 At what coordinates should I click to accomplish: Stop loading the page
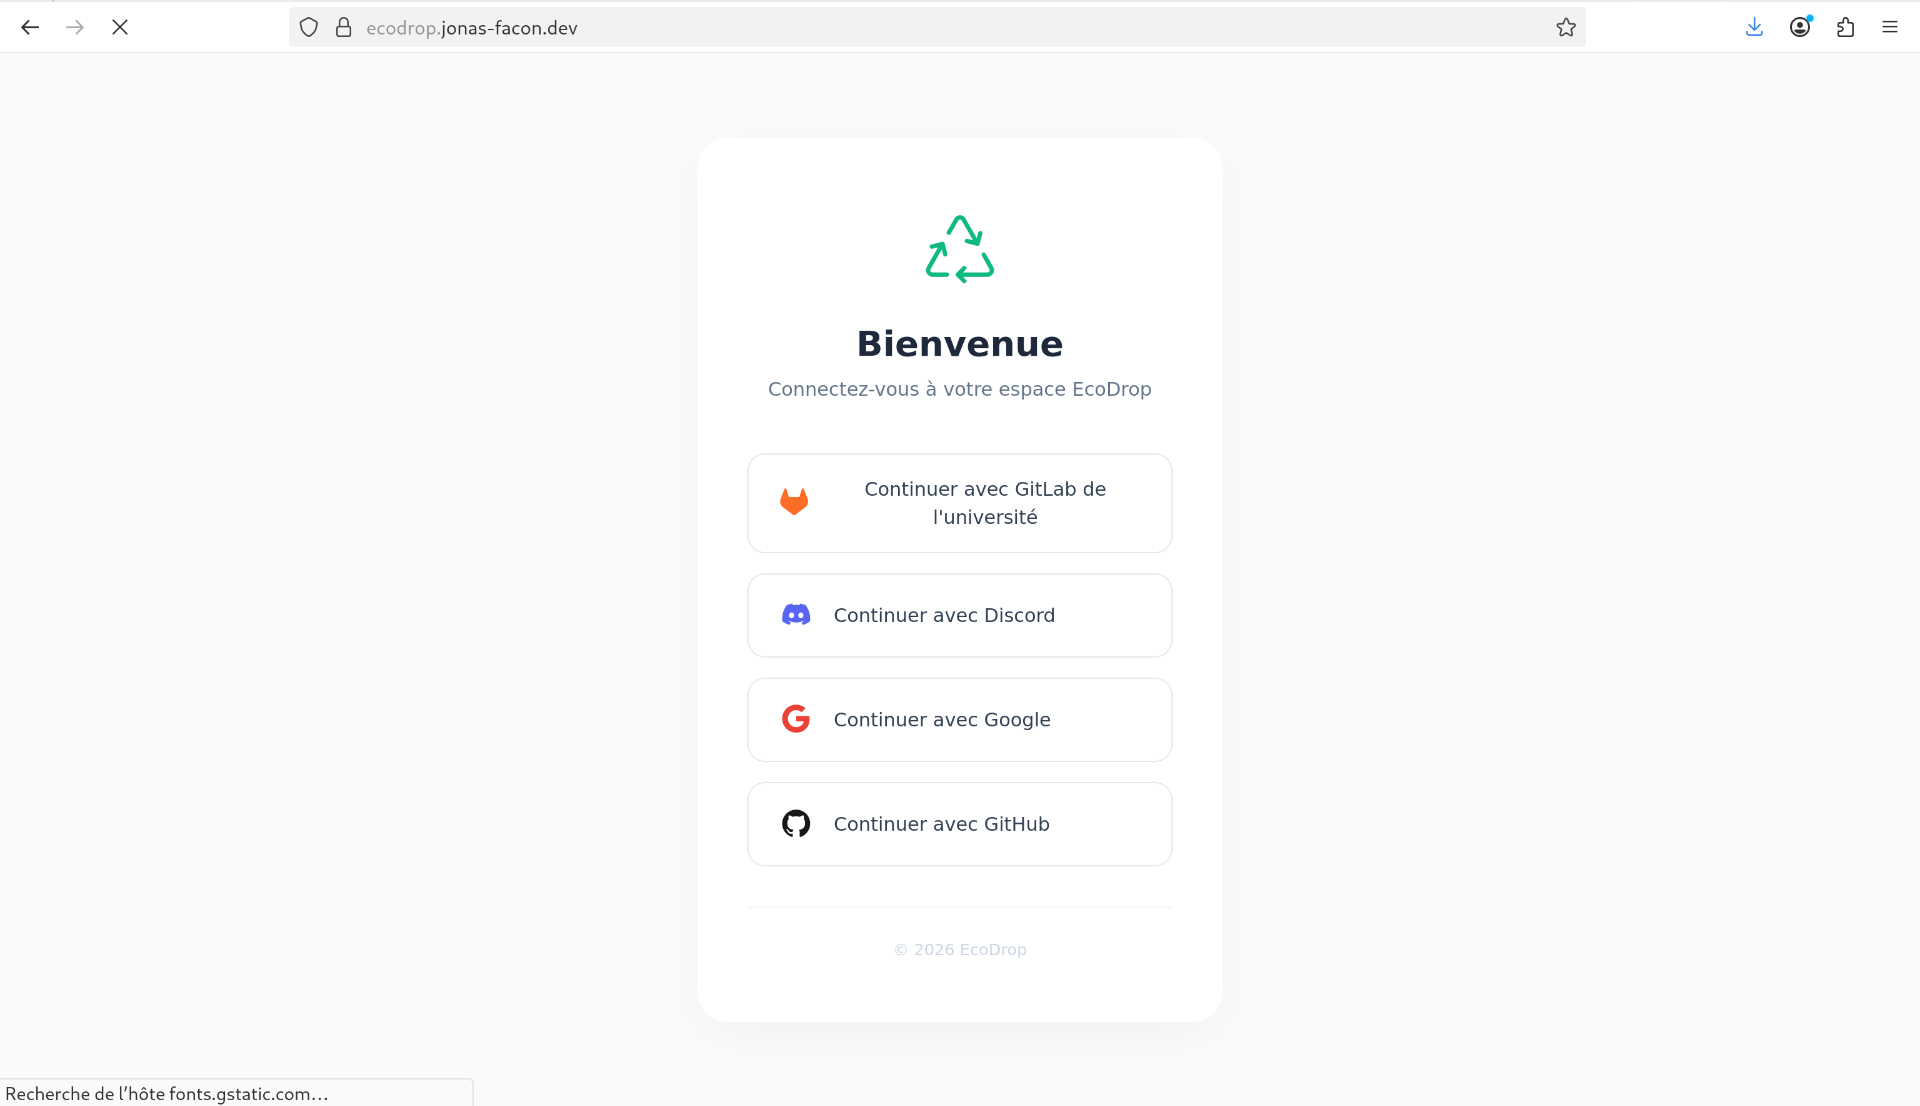point(120,28)
